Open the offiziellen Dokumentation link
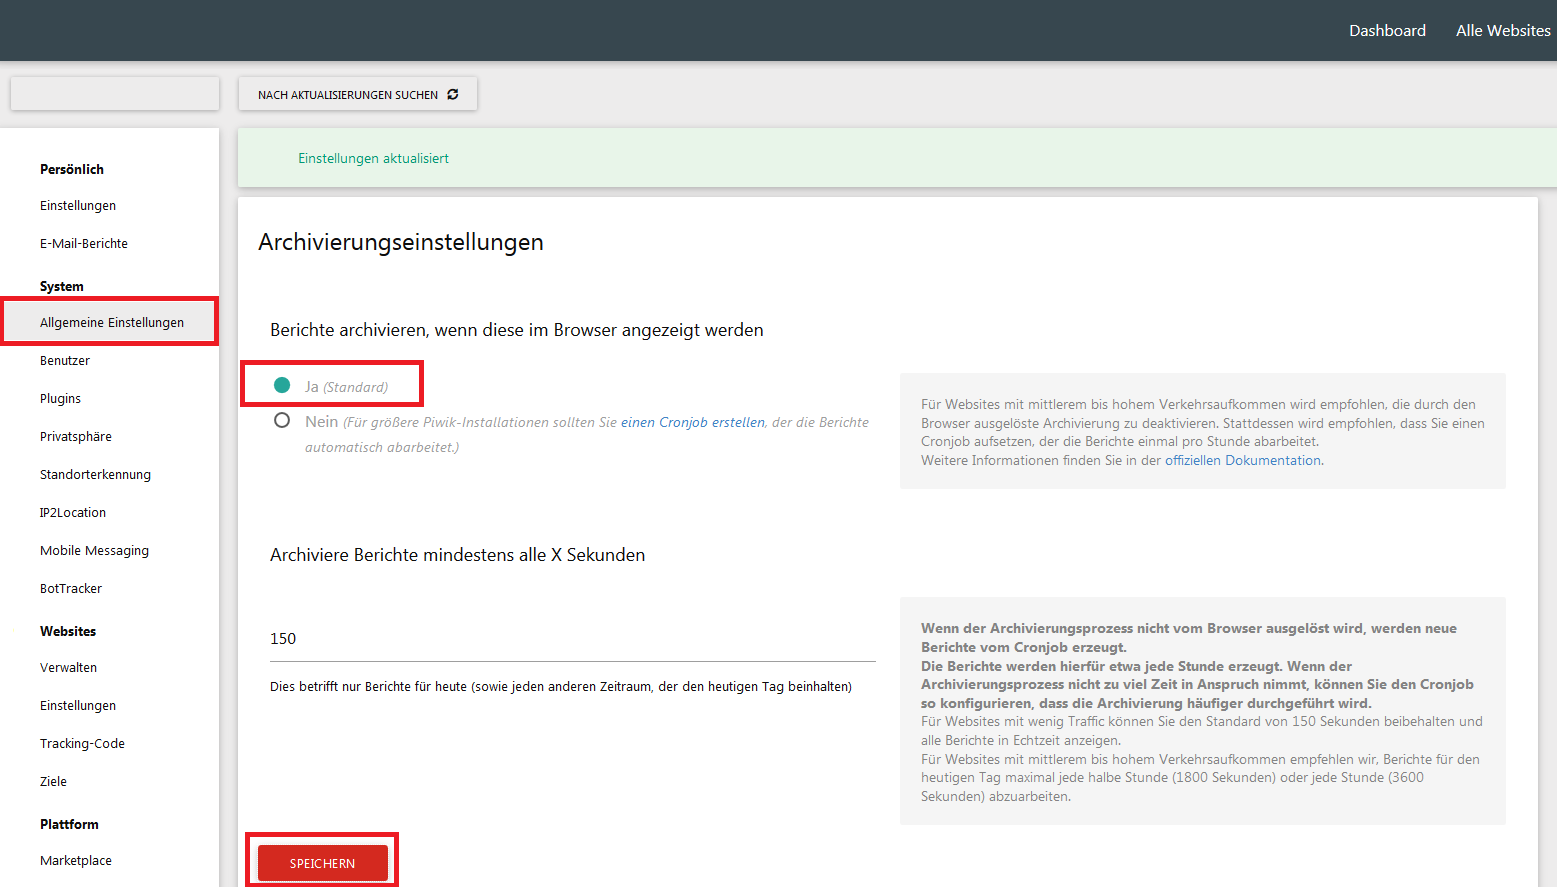This screenshot has height=887, width=1557. pos(1243,460)
